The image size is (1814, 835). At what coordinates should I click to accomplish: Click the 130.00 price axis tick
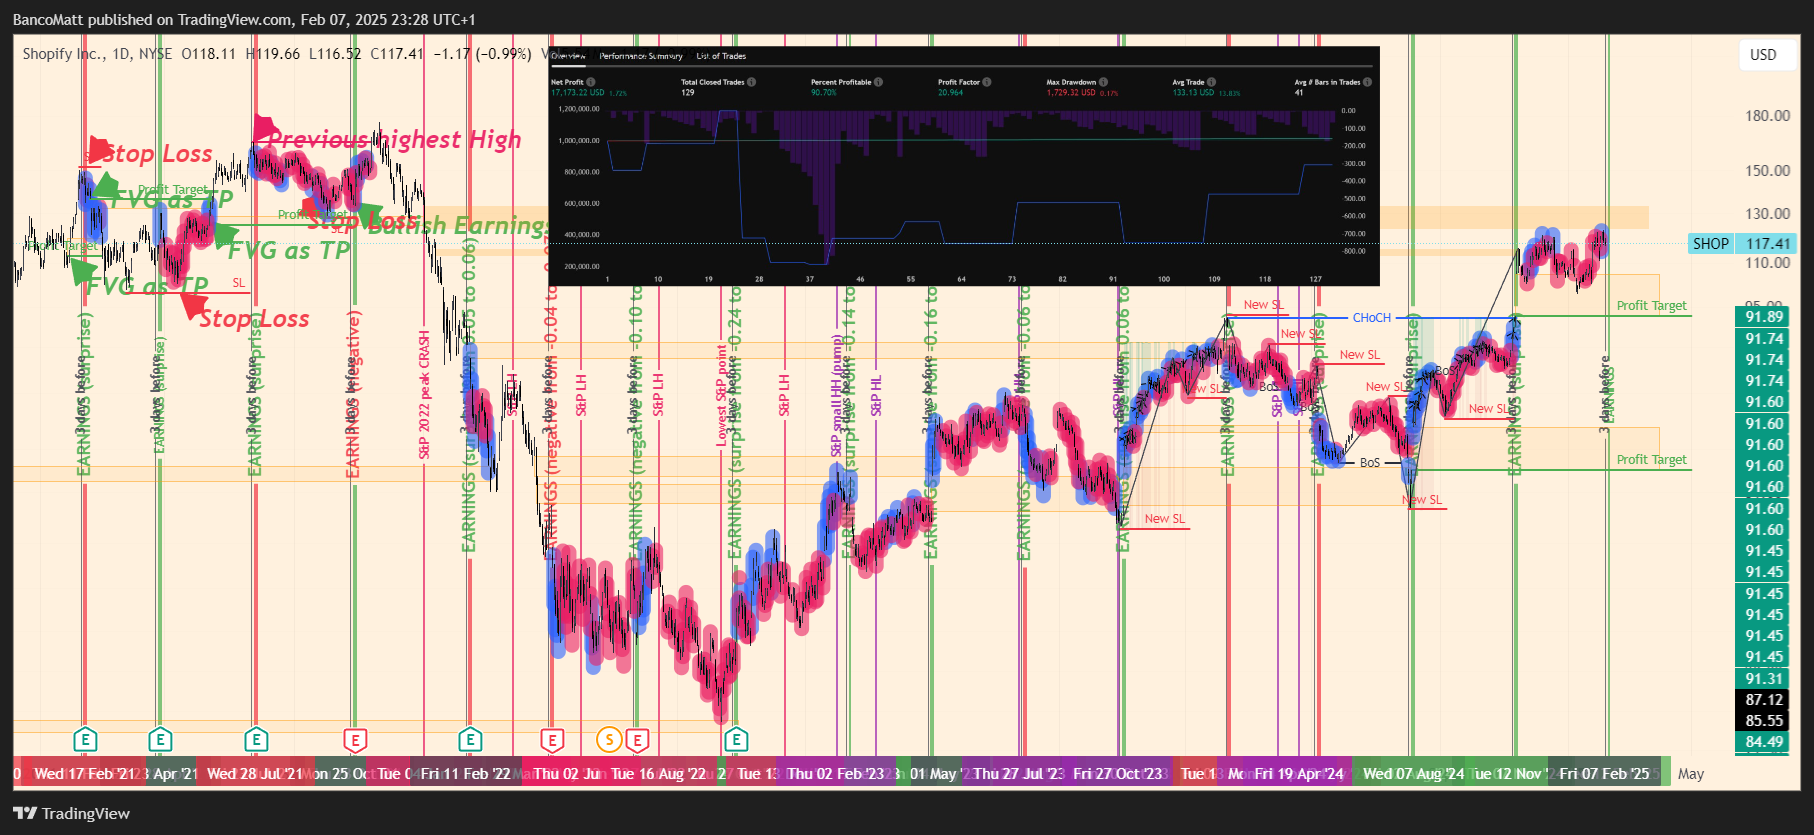pyautogui.click(x=1767, y=214)
